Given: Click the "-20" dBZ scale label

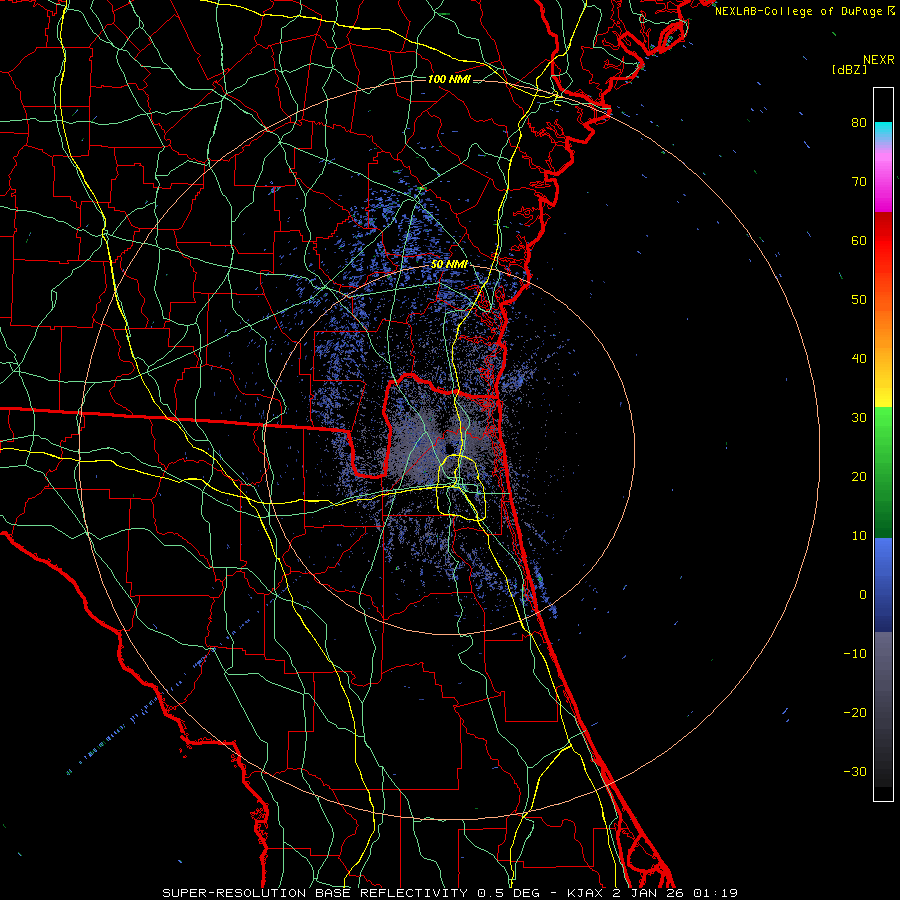Looking at the screenshot, I should (x=855, y=712).
